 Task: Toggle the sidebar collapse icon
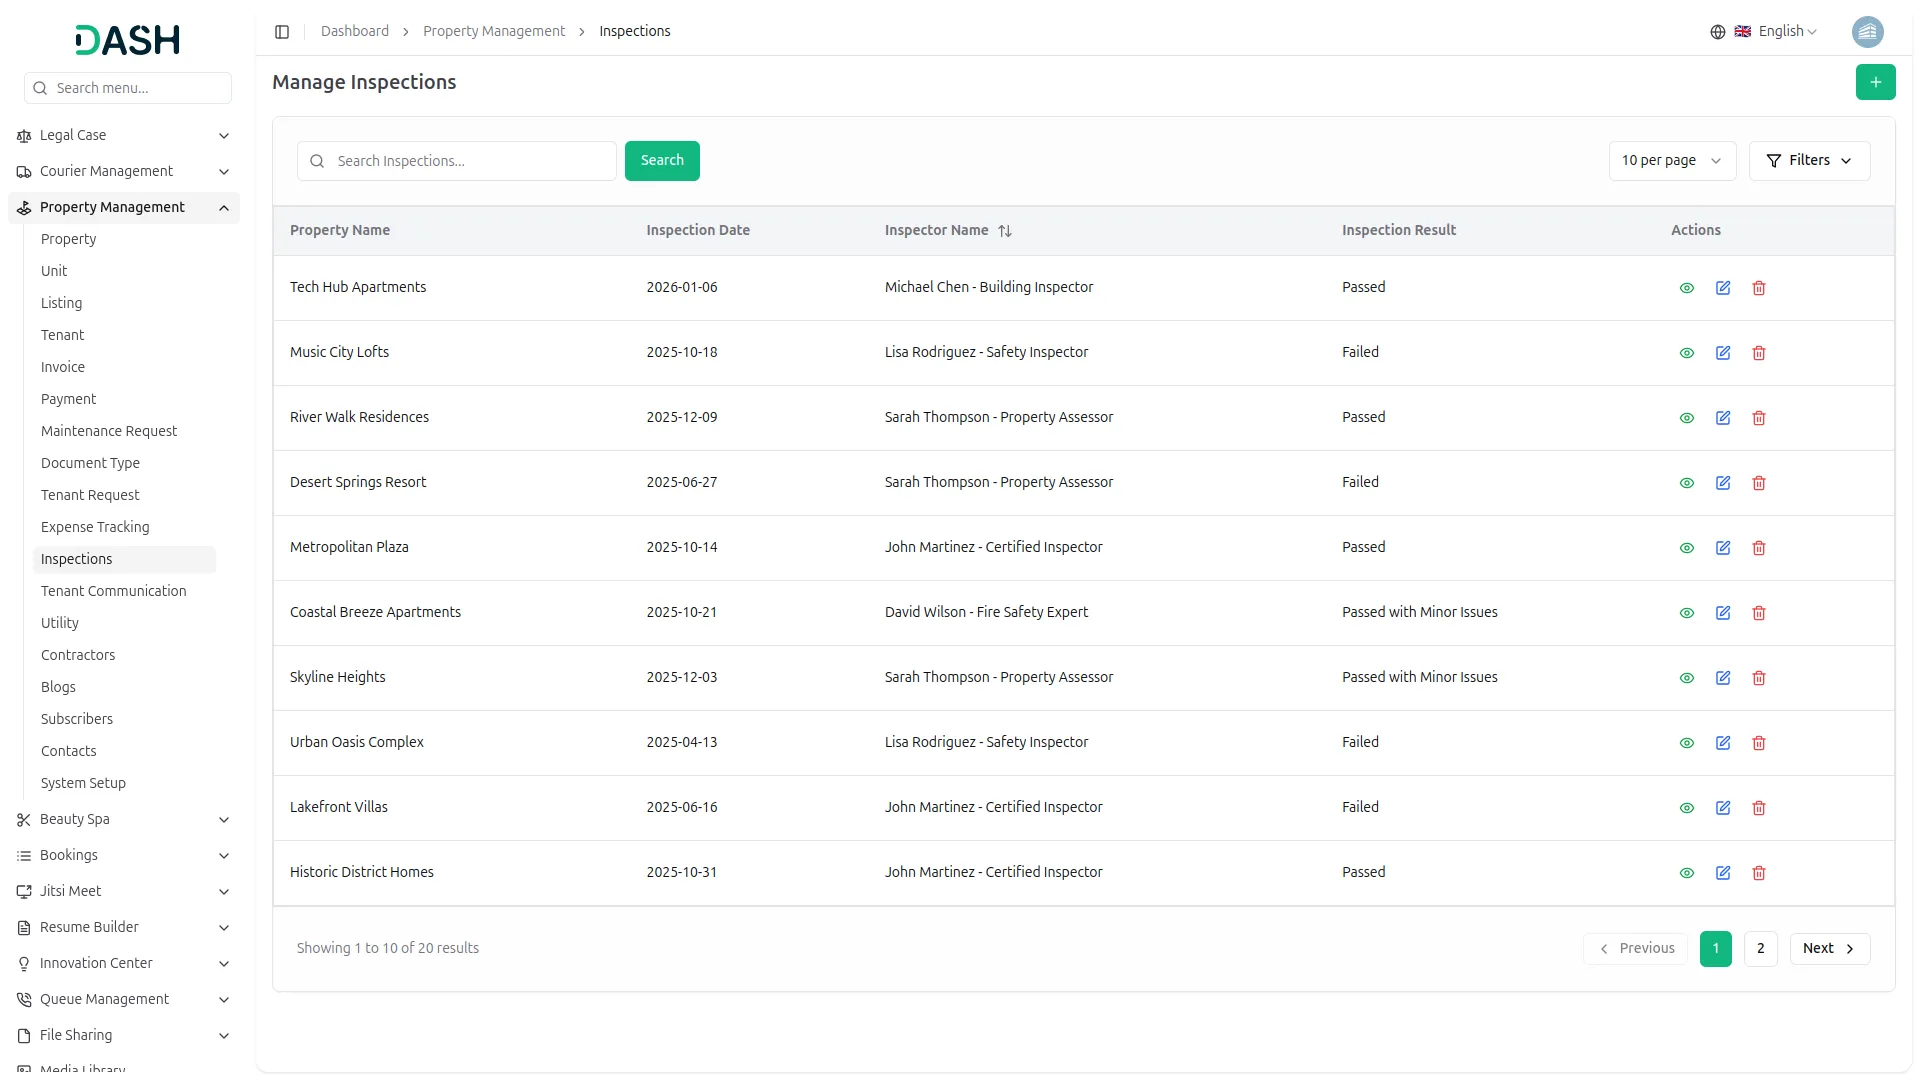click(282, 32)
